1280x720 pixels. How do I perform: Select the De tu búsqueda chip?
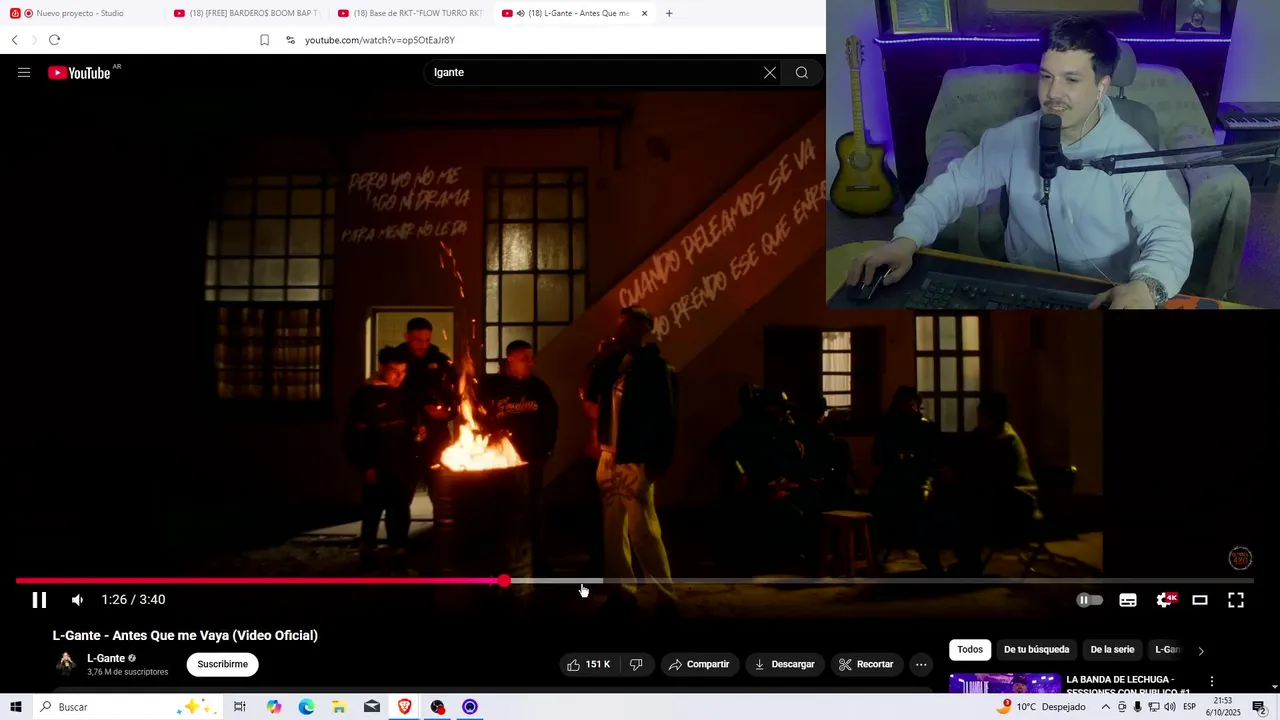1036,650
